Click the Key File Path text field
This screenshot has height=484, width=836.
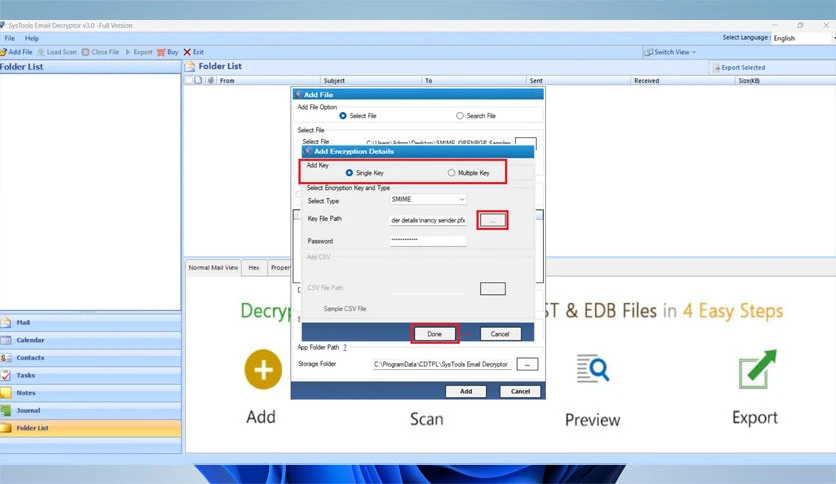point(428,220)
